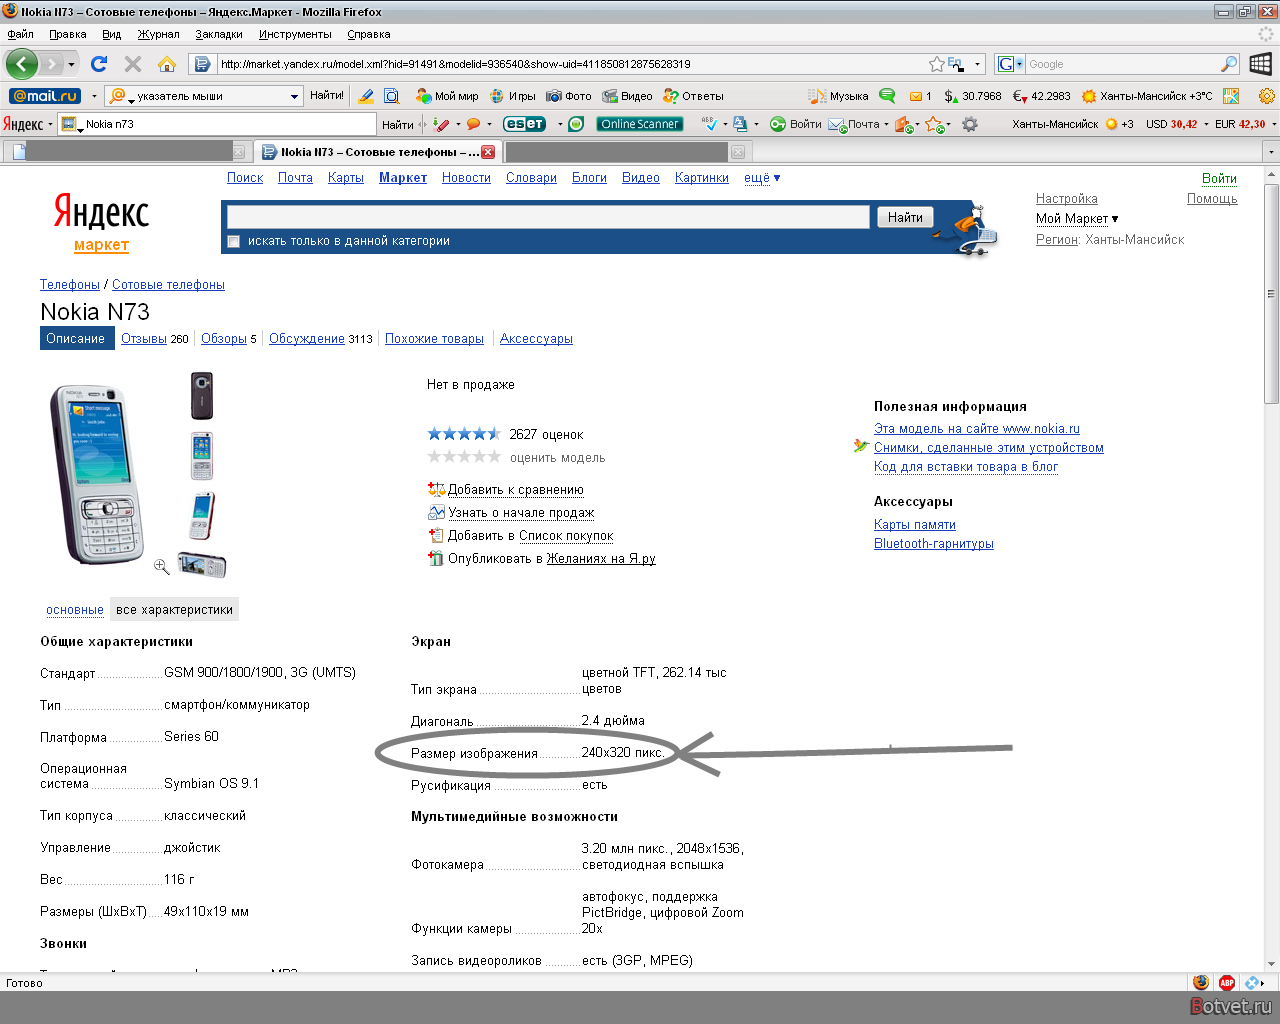
Task: Click the bookmark star in address bar
Action: tap(936, 64)
